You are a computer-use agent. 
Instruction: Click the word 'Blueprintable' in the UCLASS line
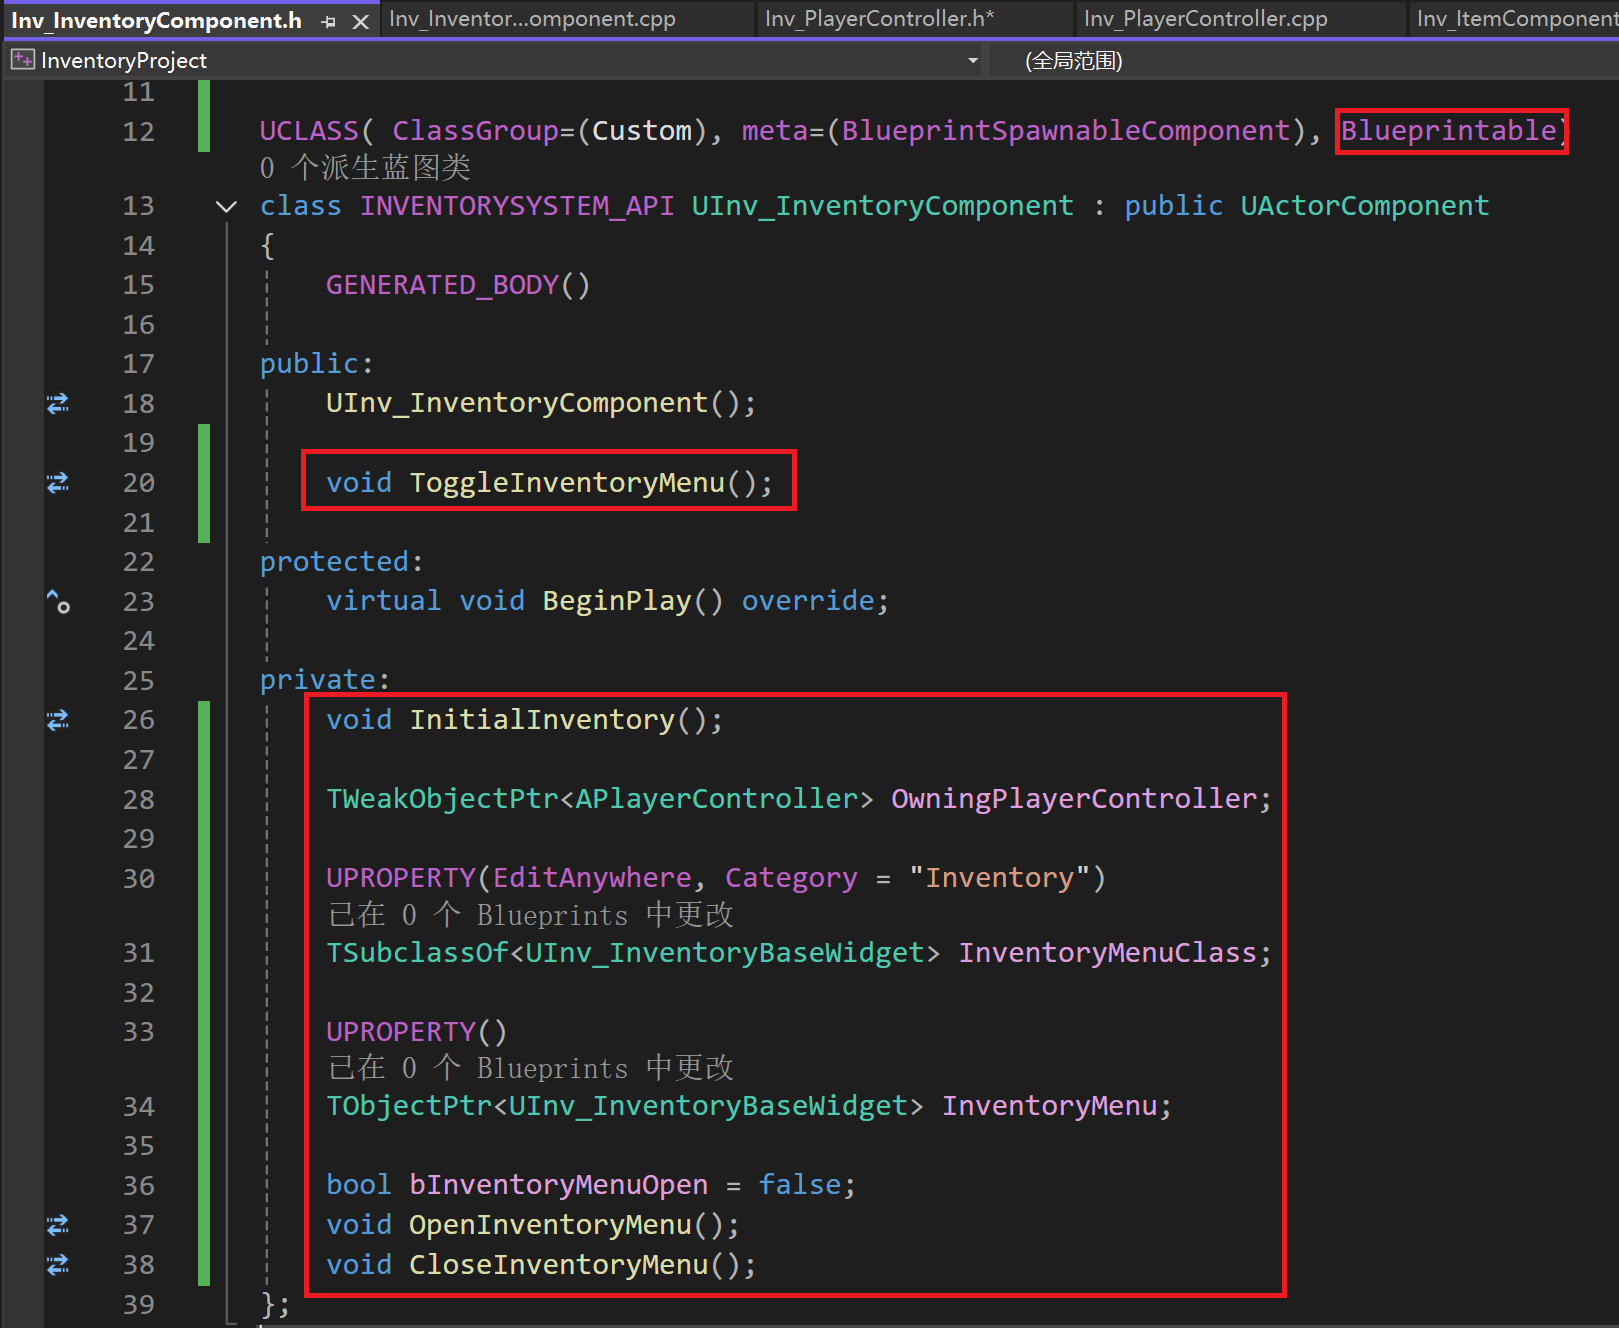point(1448,131)
